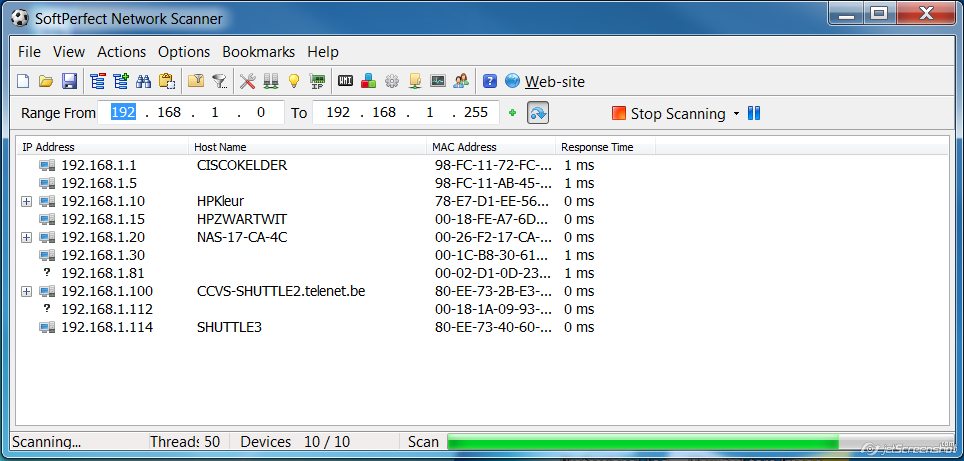The width and height of the screenshot is (964, 461).
Task: Expand the 192.168.1.100 CCVS-SHUTTLE2 row
Action: click(26, 291)
